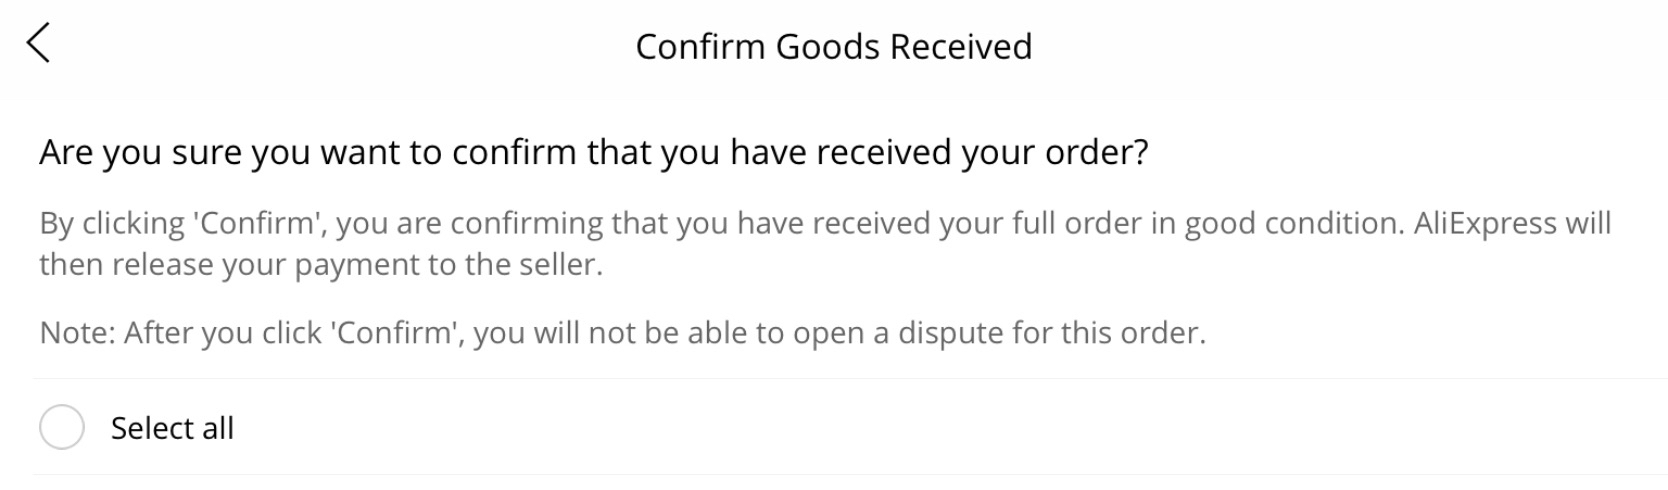Click the phrase 'good condition' in the description
Viewport: 1668px width, 490px height.
tap(1294, 223)
